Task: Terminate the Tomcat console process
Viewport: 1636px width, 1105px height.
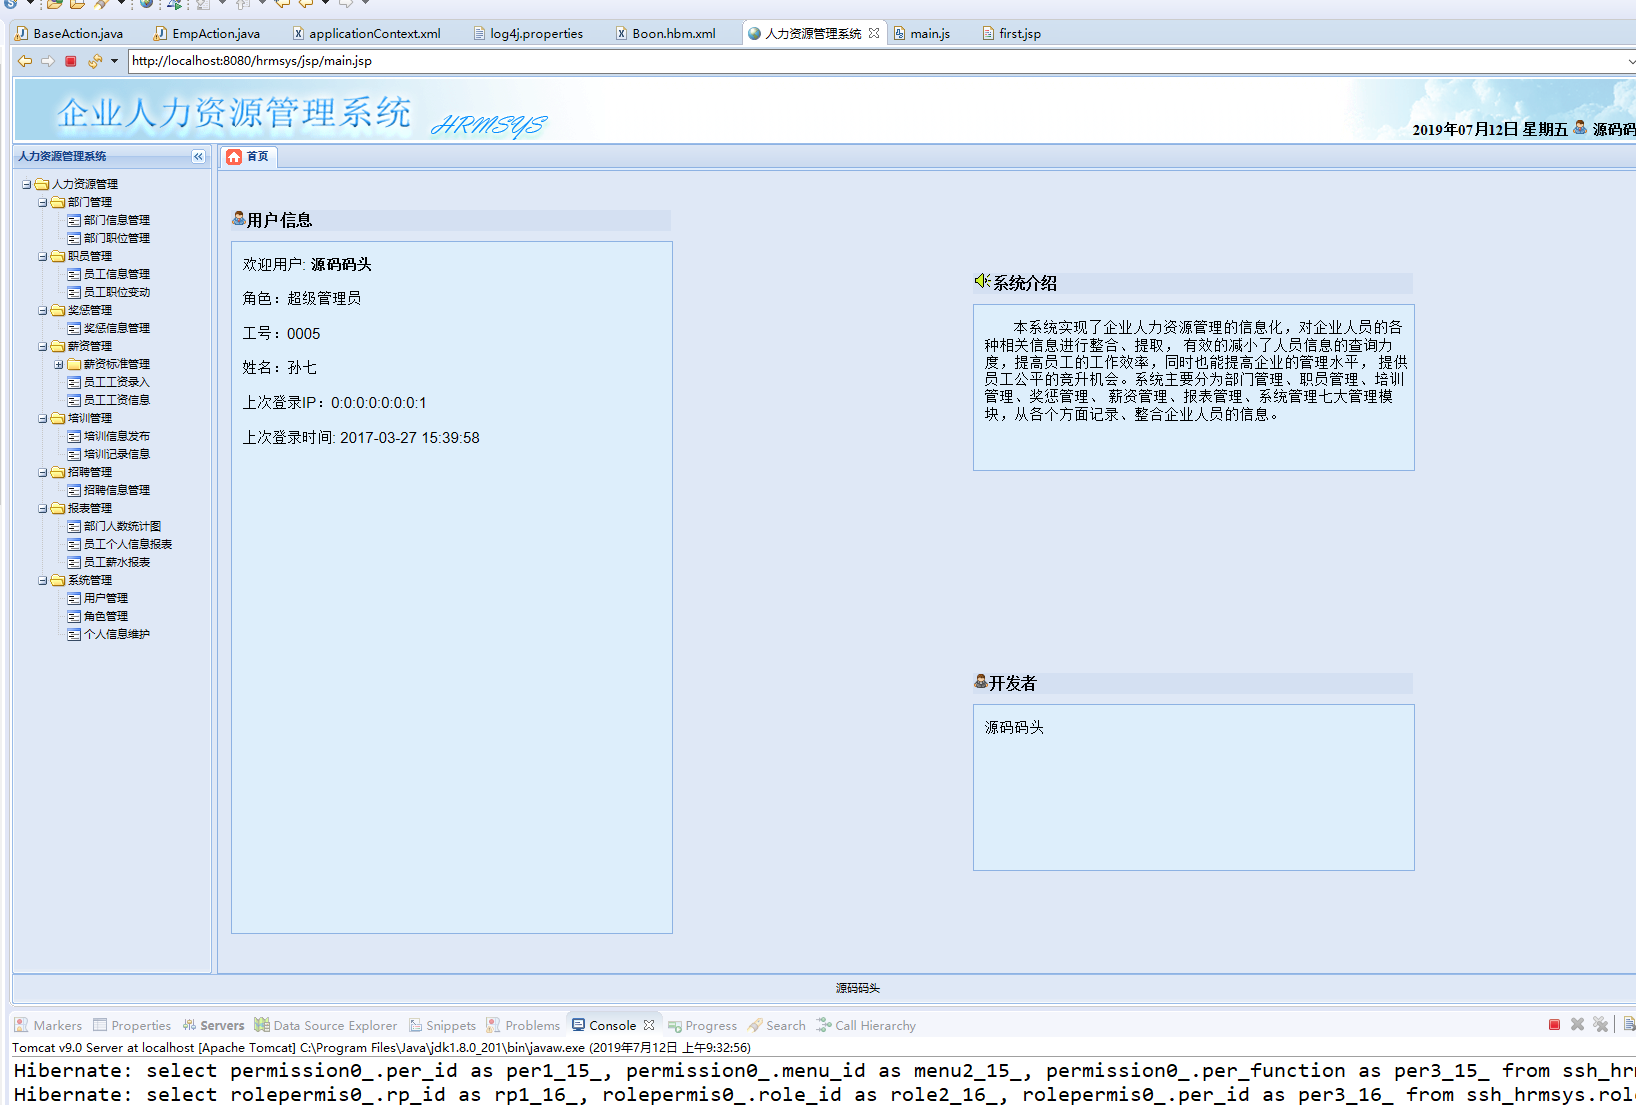Action: pos(1554,1025)
